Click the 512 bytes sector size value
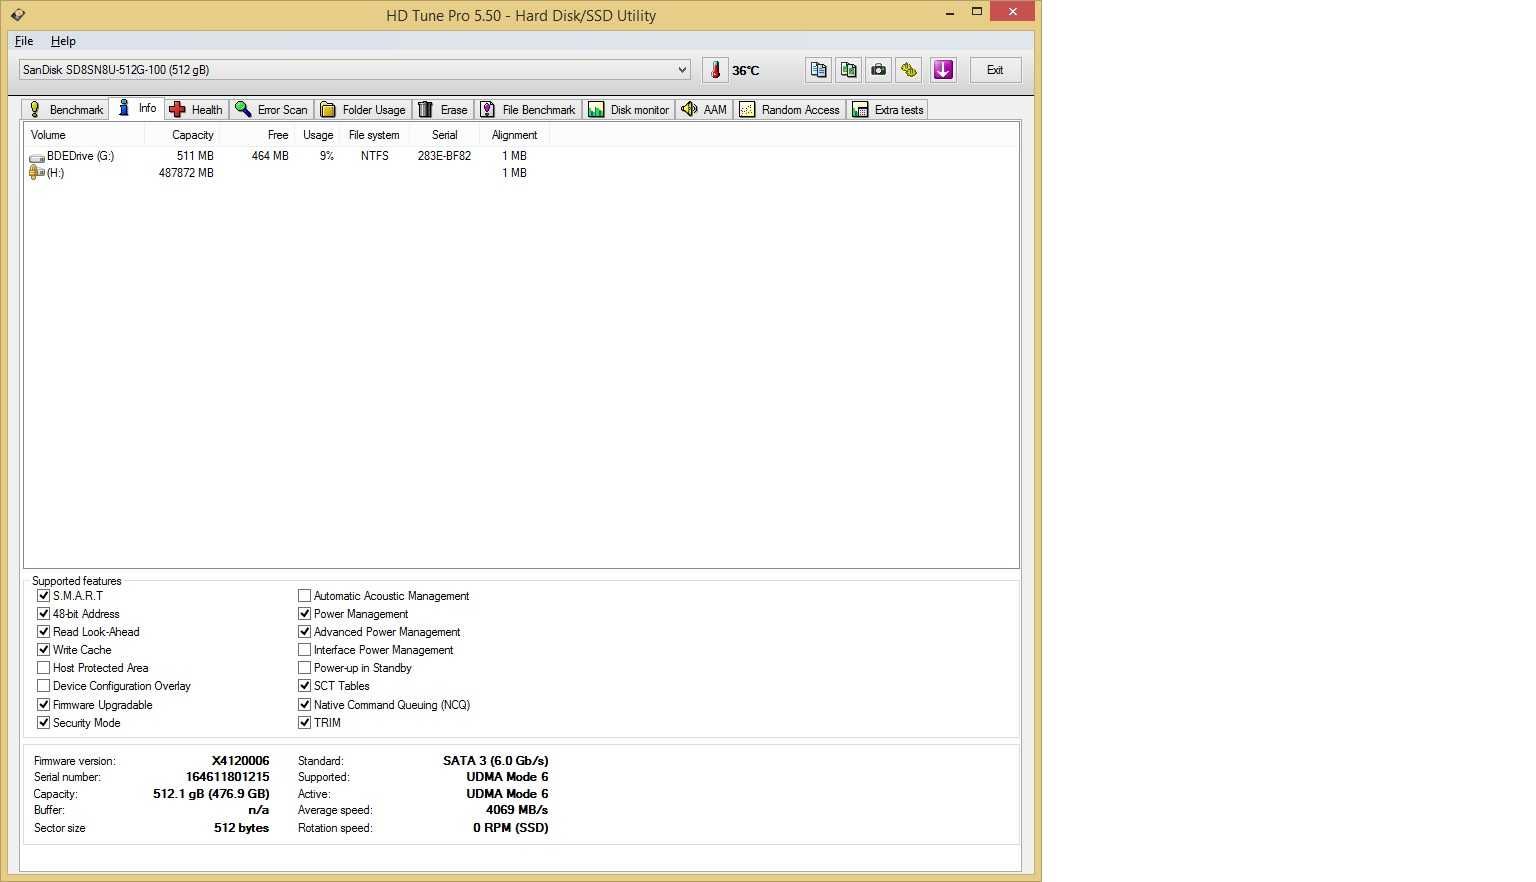Viewport: 1536px width, 882px height. 241,828
